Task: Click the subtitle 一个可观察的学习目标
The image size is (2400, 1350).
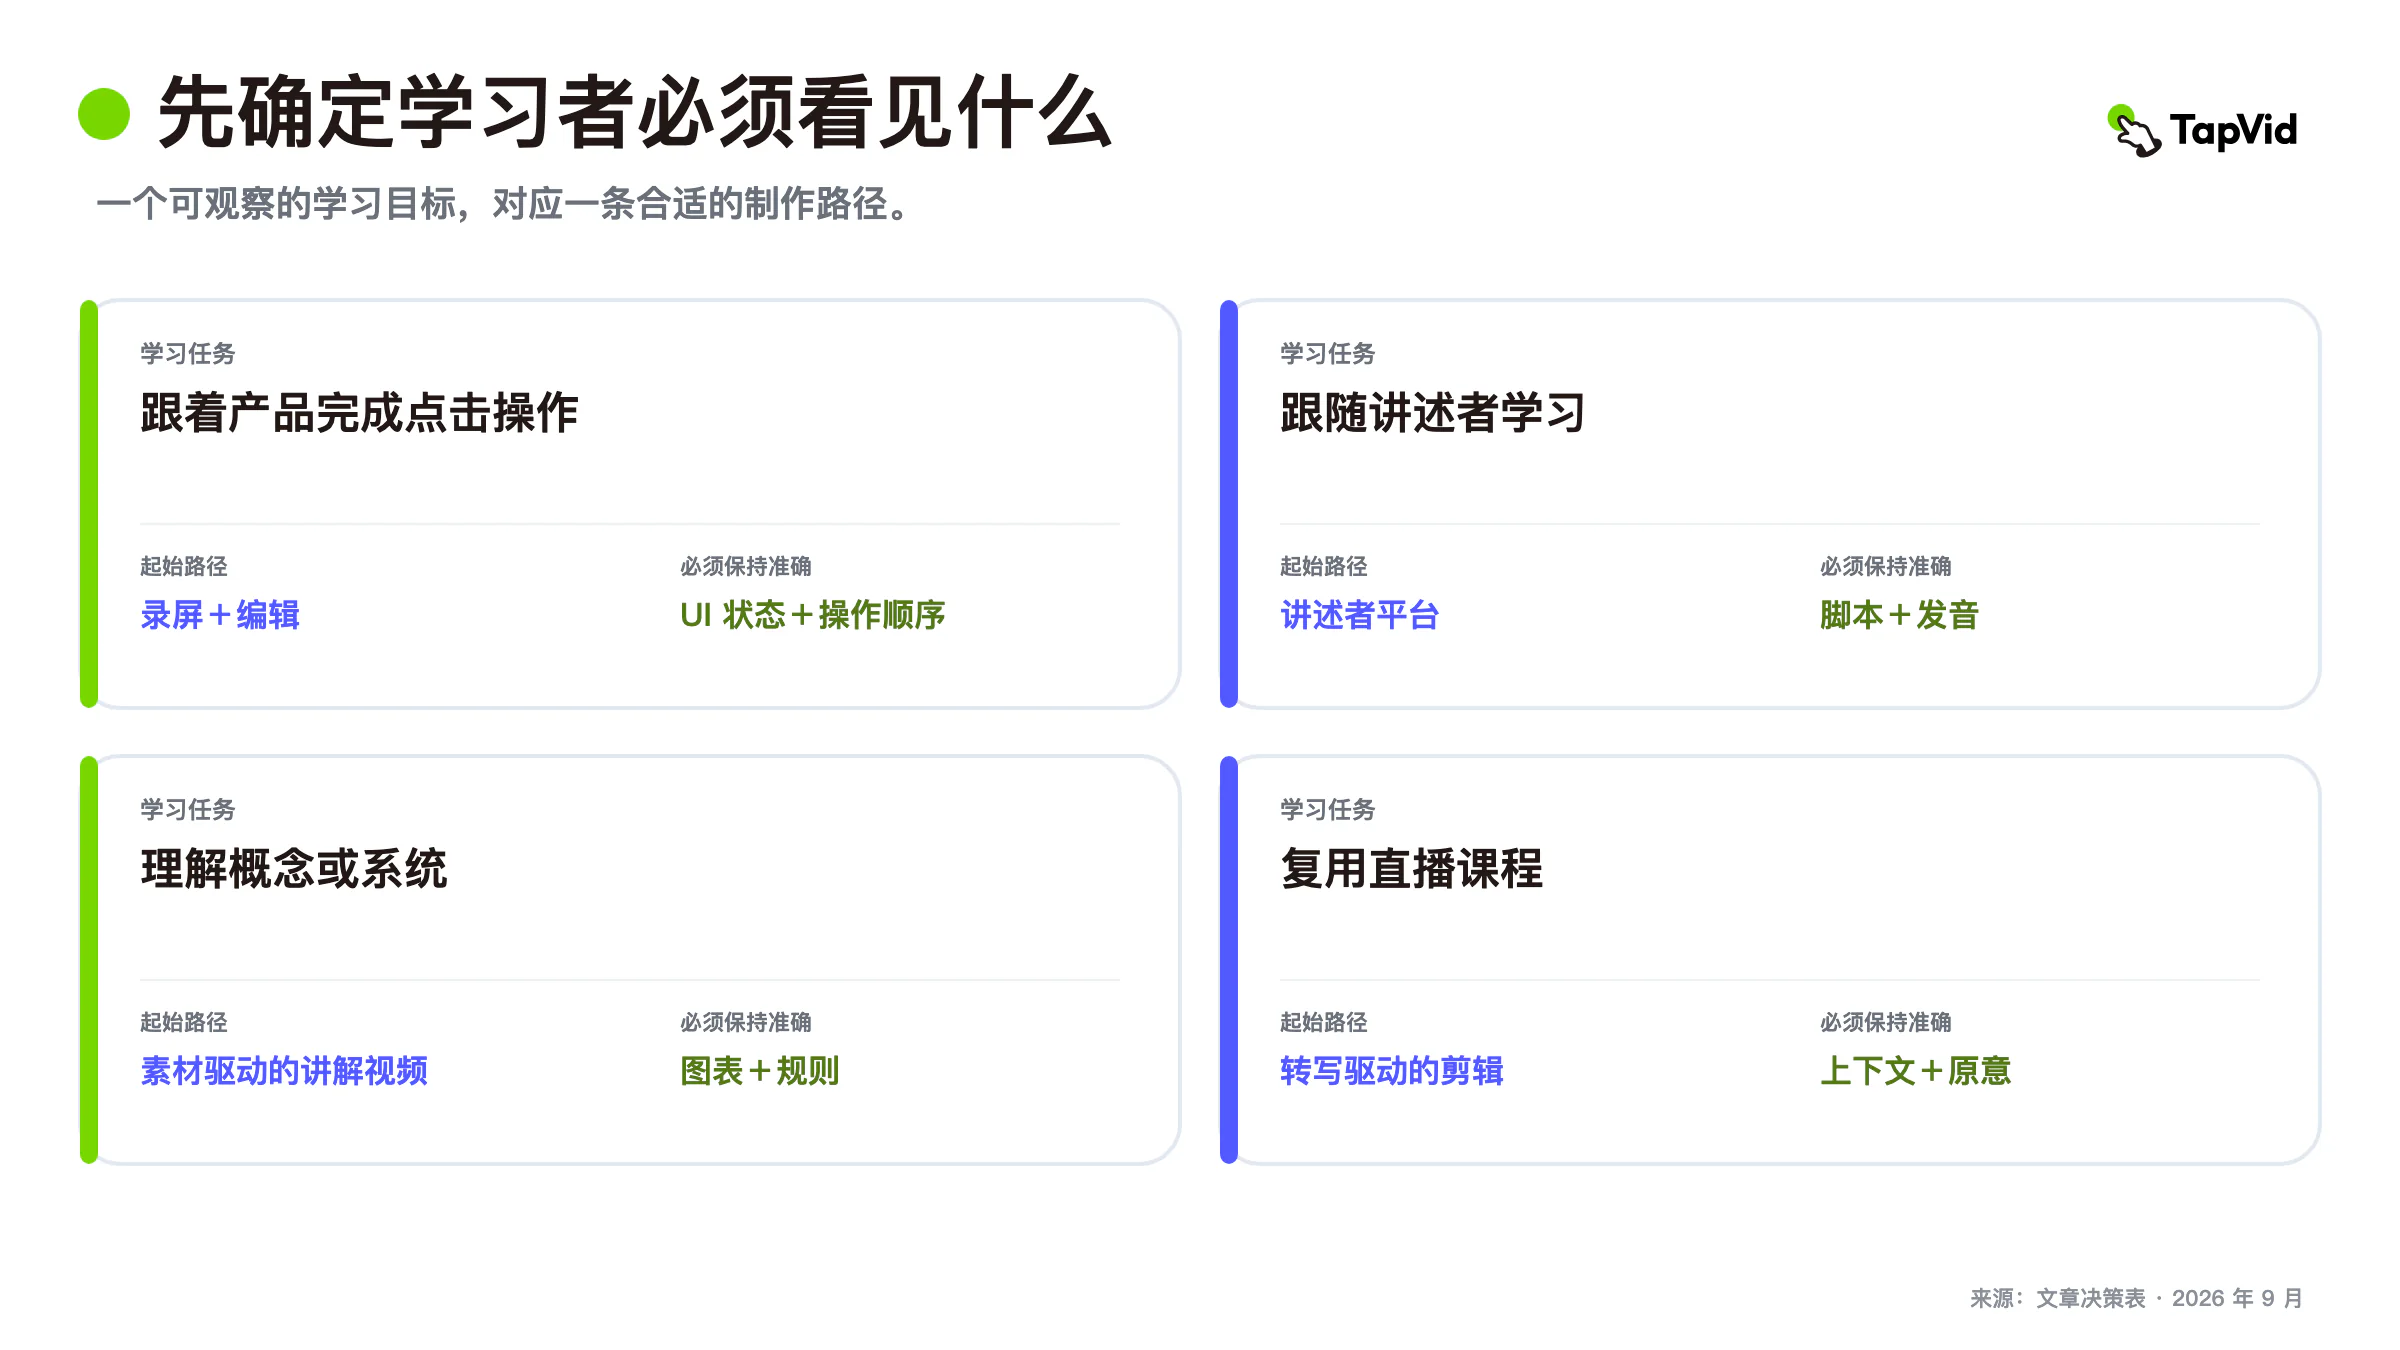Action: (277, 204)
